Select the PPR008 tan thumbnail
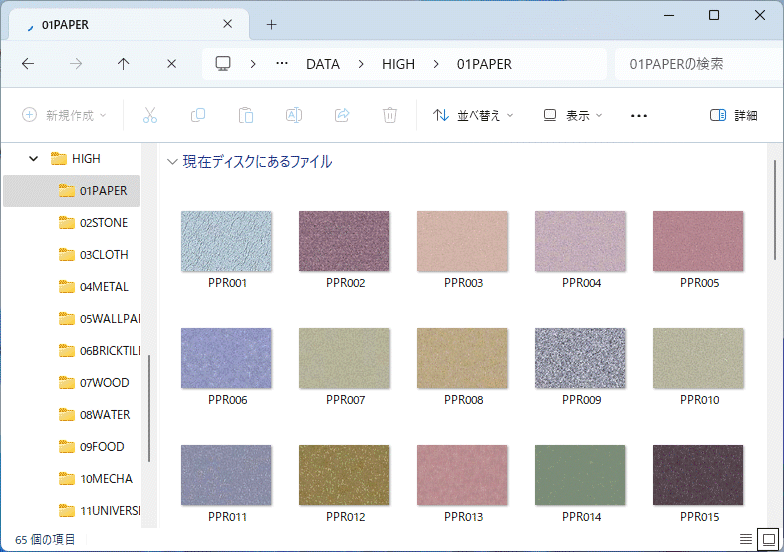This screenshot has width=784, height=552. [462, 358]
